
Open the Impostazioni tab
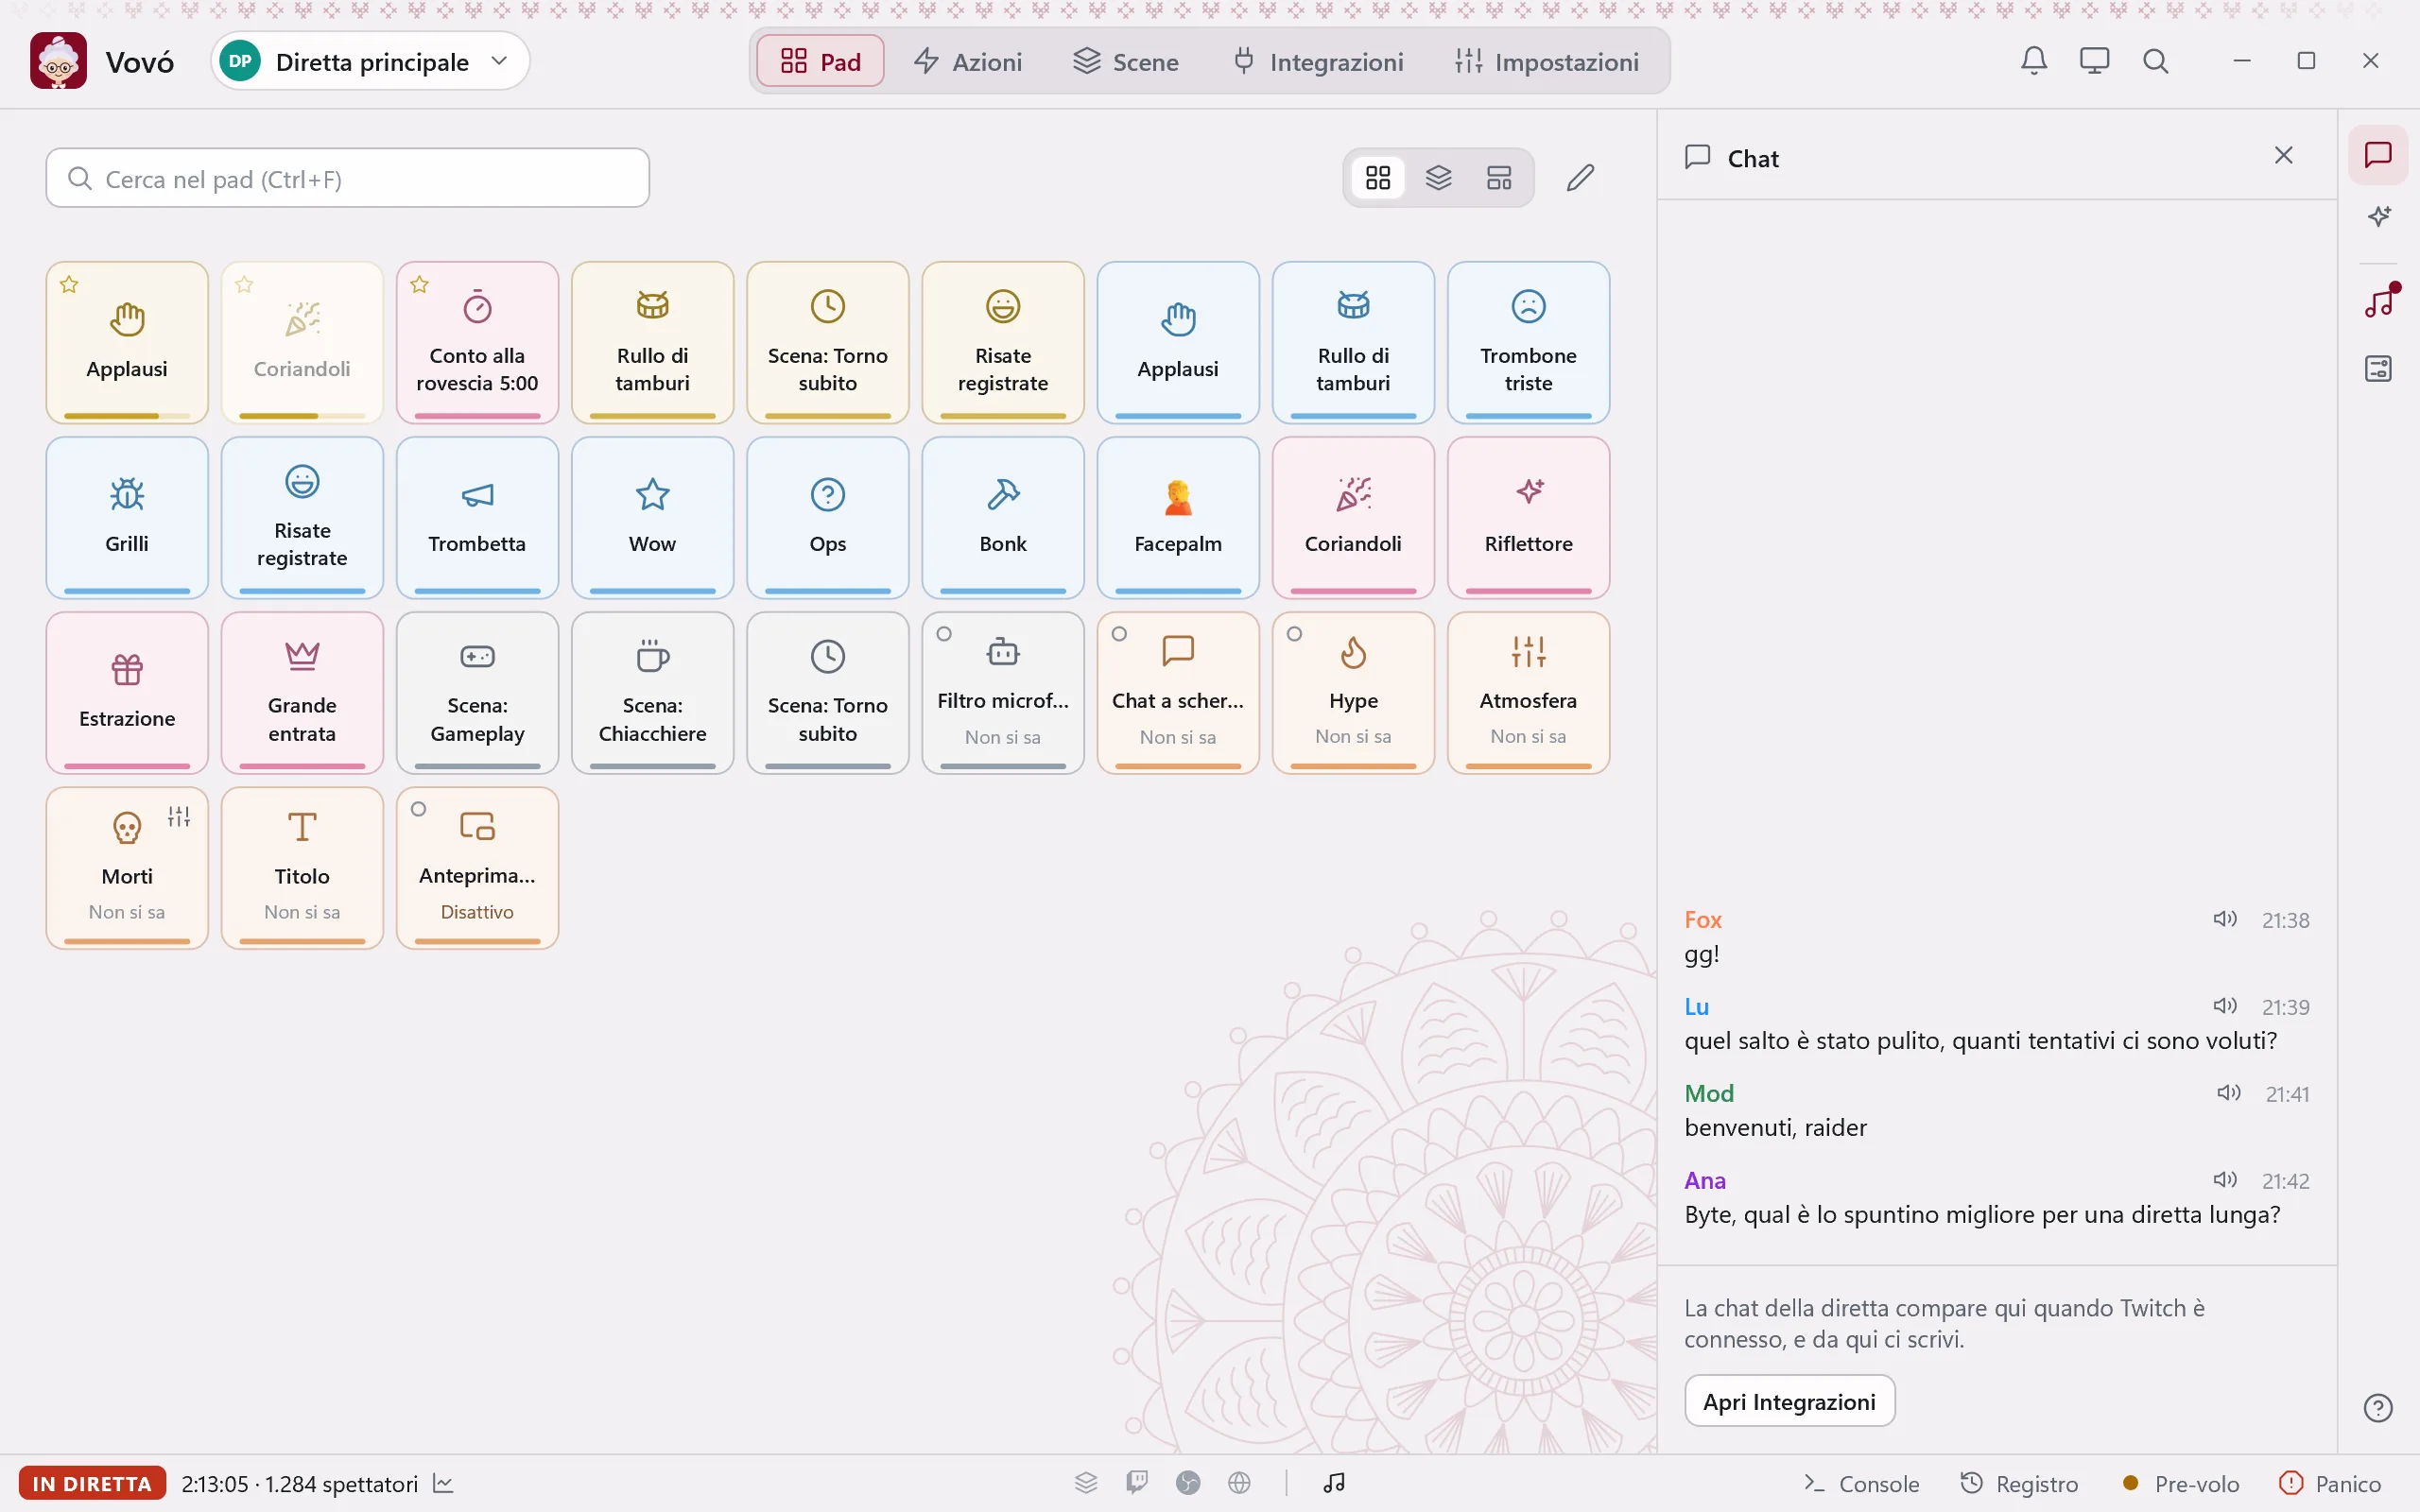tap(1547, 61)
